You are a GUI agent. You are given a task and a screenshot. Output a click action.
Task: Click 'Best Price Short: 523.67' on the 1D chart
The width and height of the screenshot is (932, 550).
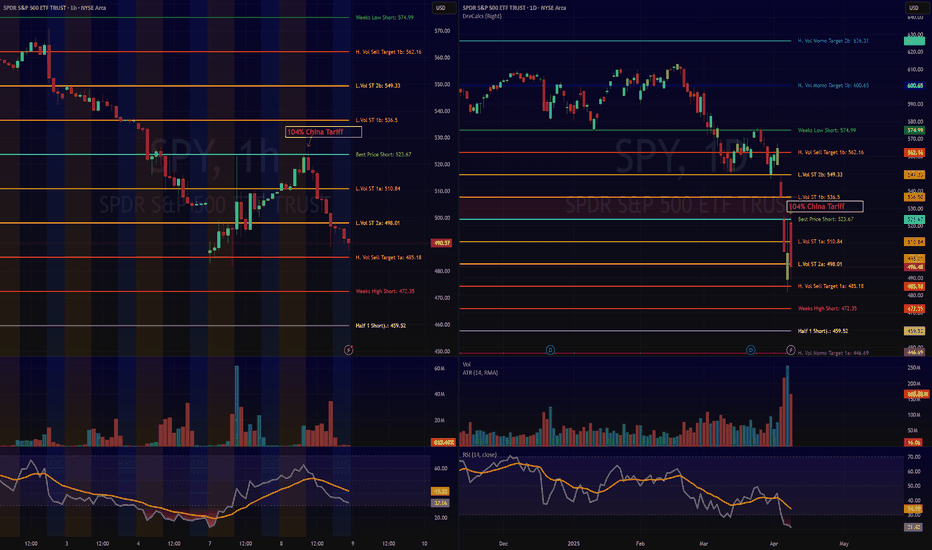pos(826,219)
